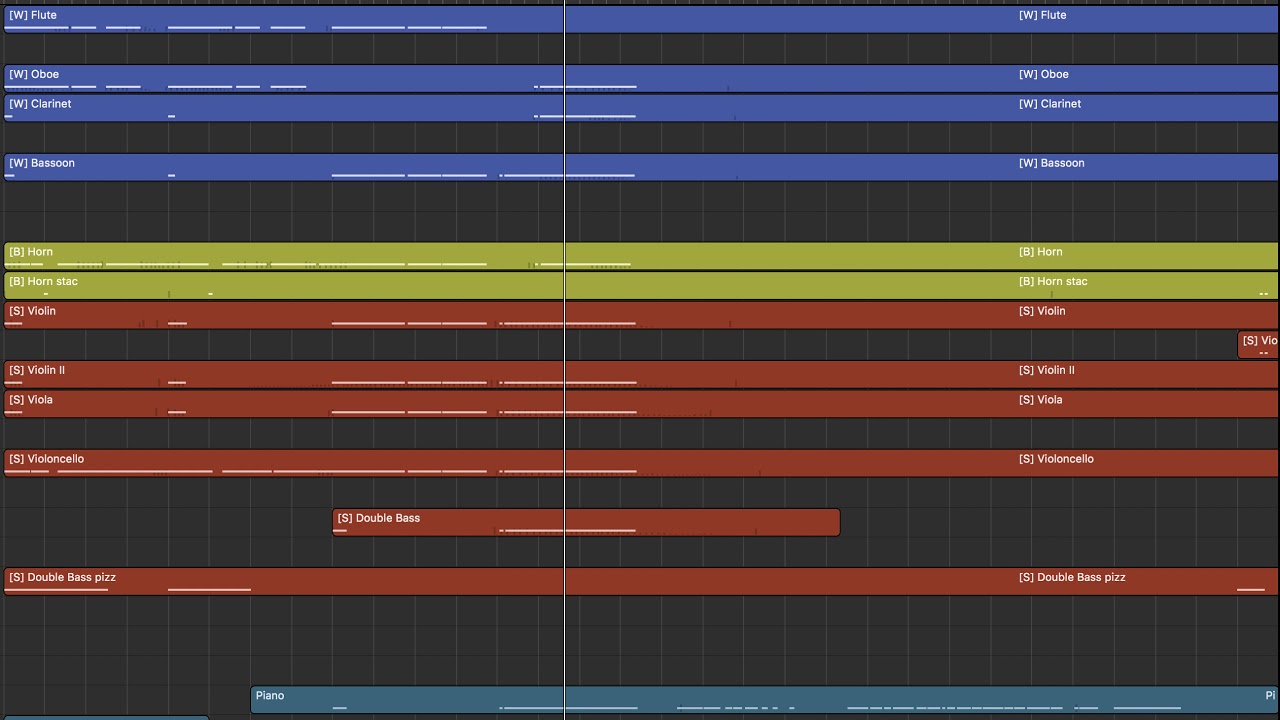Select the [B] Horn legato region above Horn stac
The width and height of the screenshot is (1280, 720).
(641, 256)
